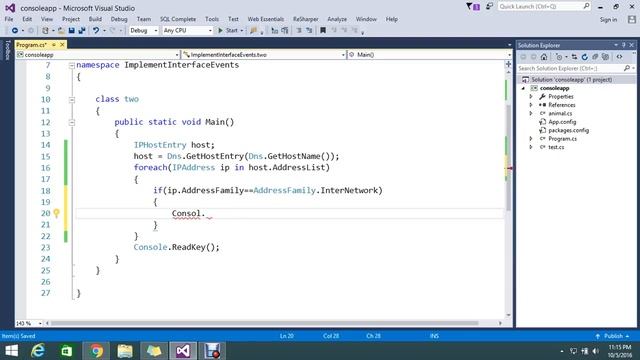Click in the Quick Launch search box
The height and width of the screenshot is (360, 640).
coord(544,7)
